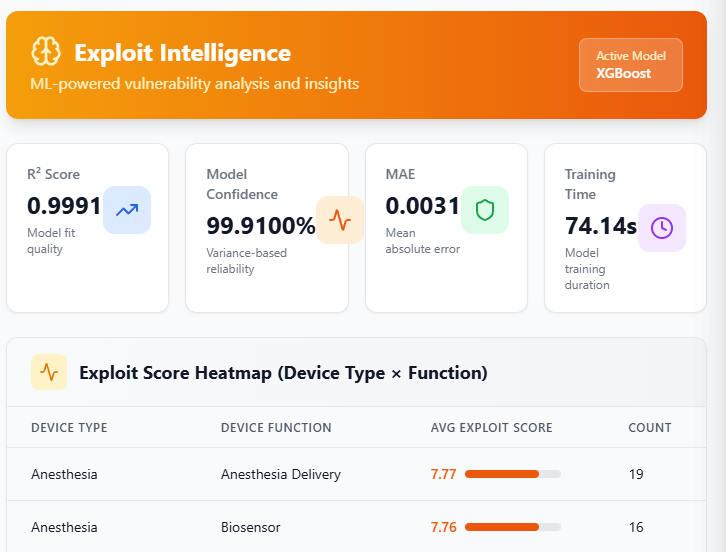Click the MAE value 0.0031
Viewport: 726px width, 552px height.
point(422,206)
